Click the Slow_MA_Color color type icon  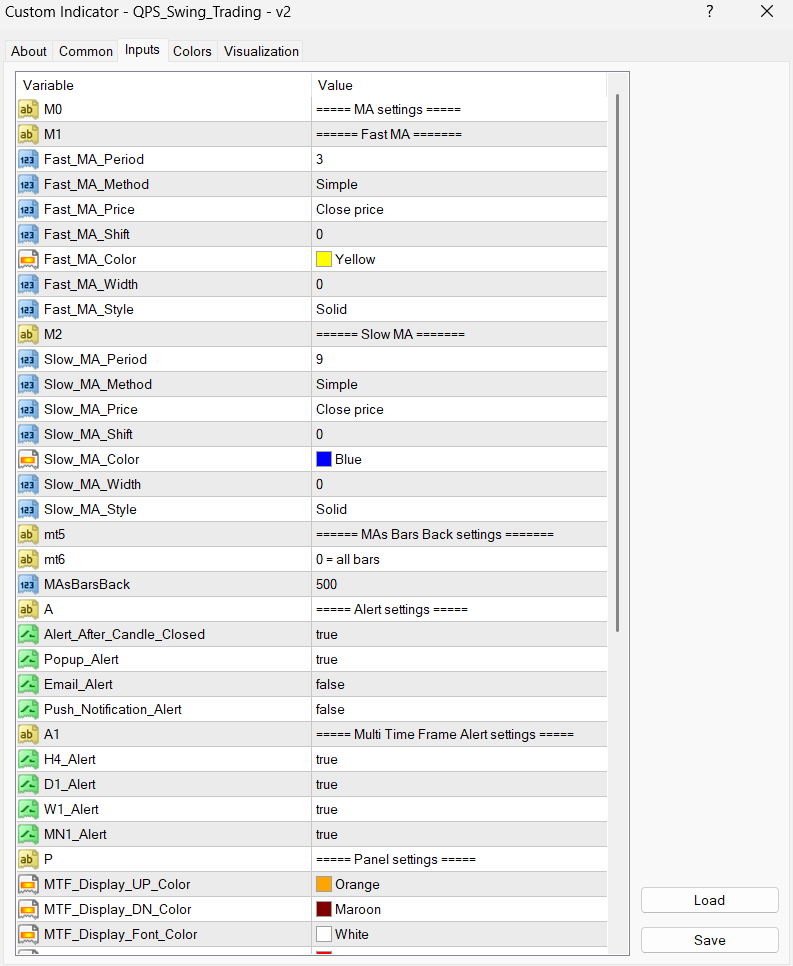(28, 459)
